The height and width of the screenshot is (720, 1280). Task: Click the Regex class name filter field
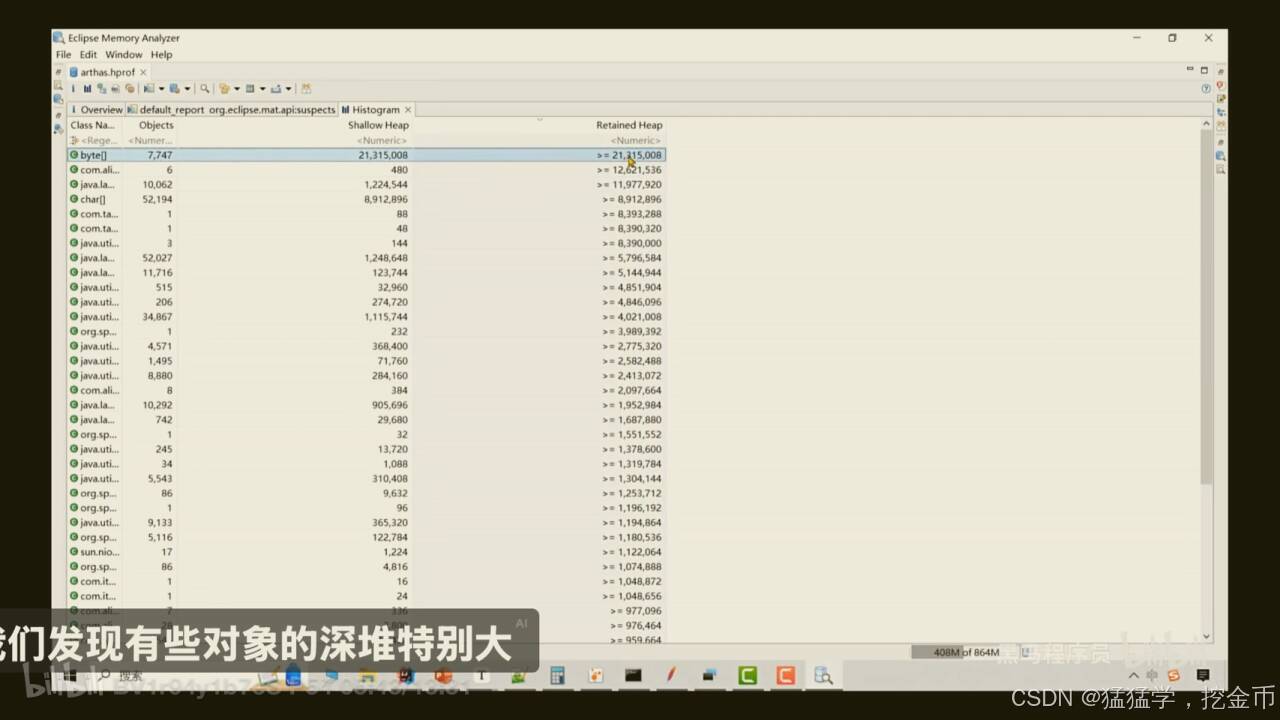(x=97, y=140)
